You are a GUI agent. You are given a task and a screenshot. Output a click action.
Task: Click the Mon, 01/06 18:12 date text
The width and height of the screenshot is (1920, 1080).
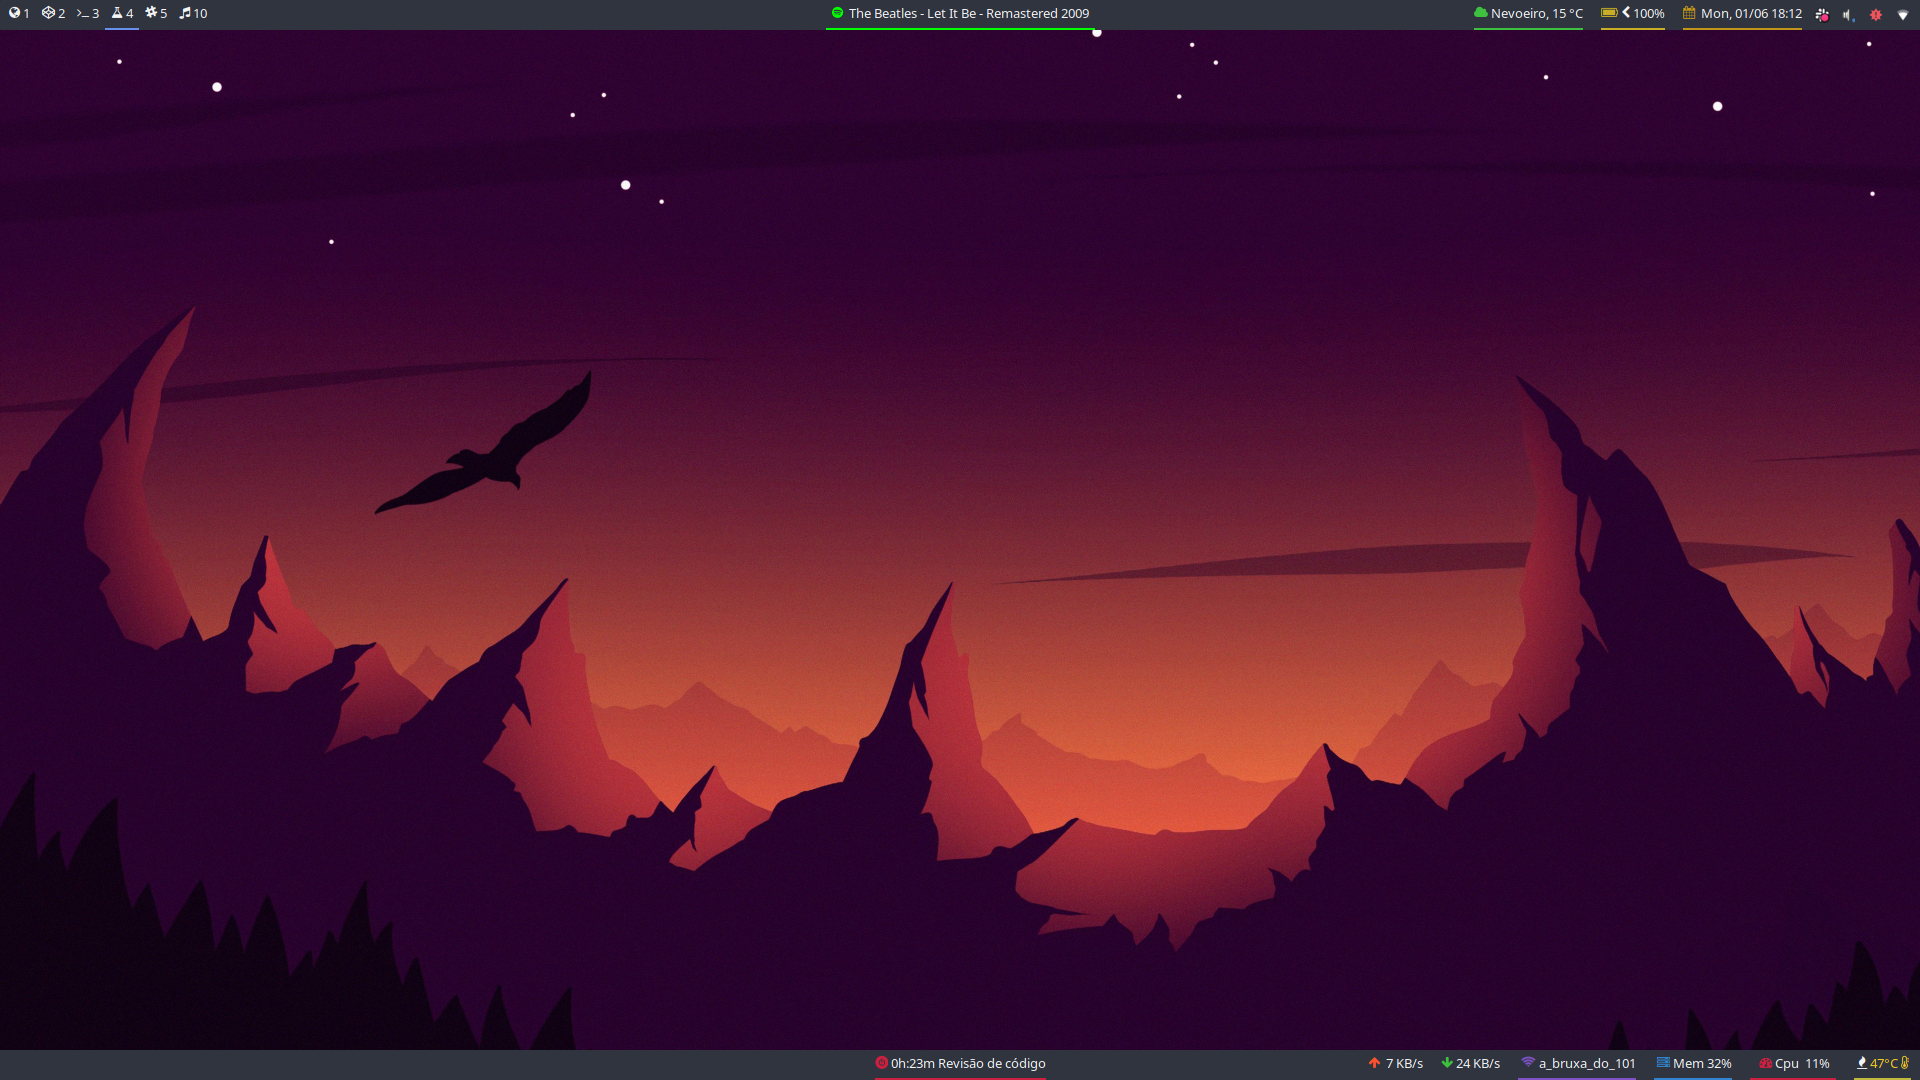(x=1751, y=13)
